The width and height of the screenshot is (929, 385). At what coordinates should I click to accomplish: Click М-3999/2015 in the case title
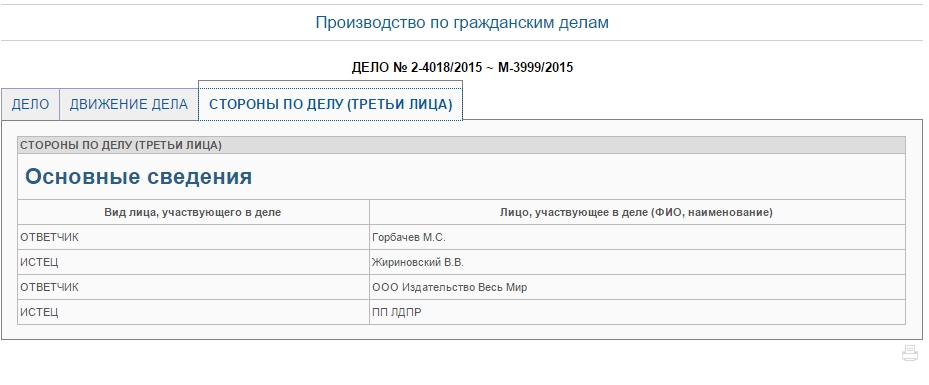click(x=536, y=68)
